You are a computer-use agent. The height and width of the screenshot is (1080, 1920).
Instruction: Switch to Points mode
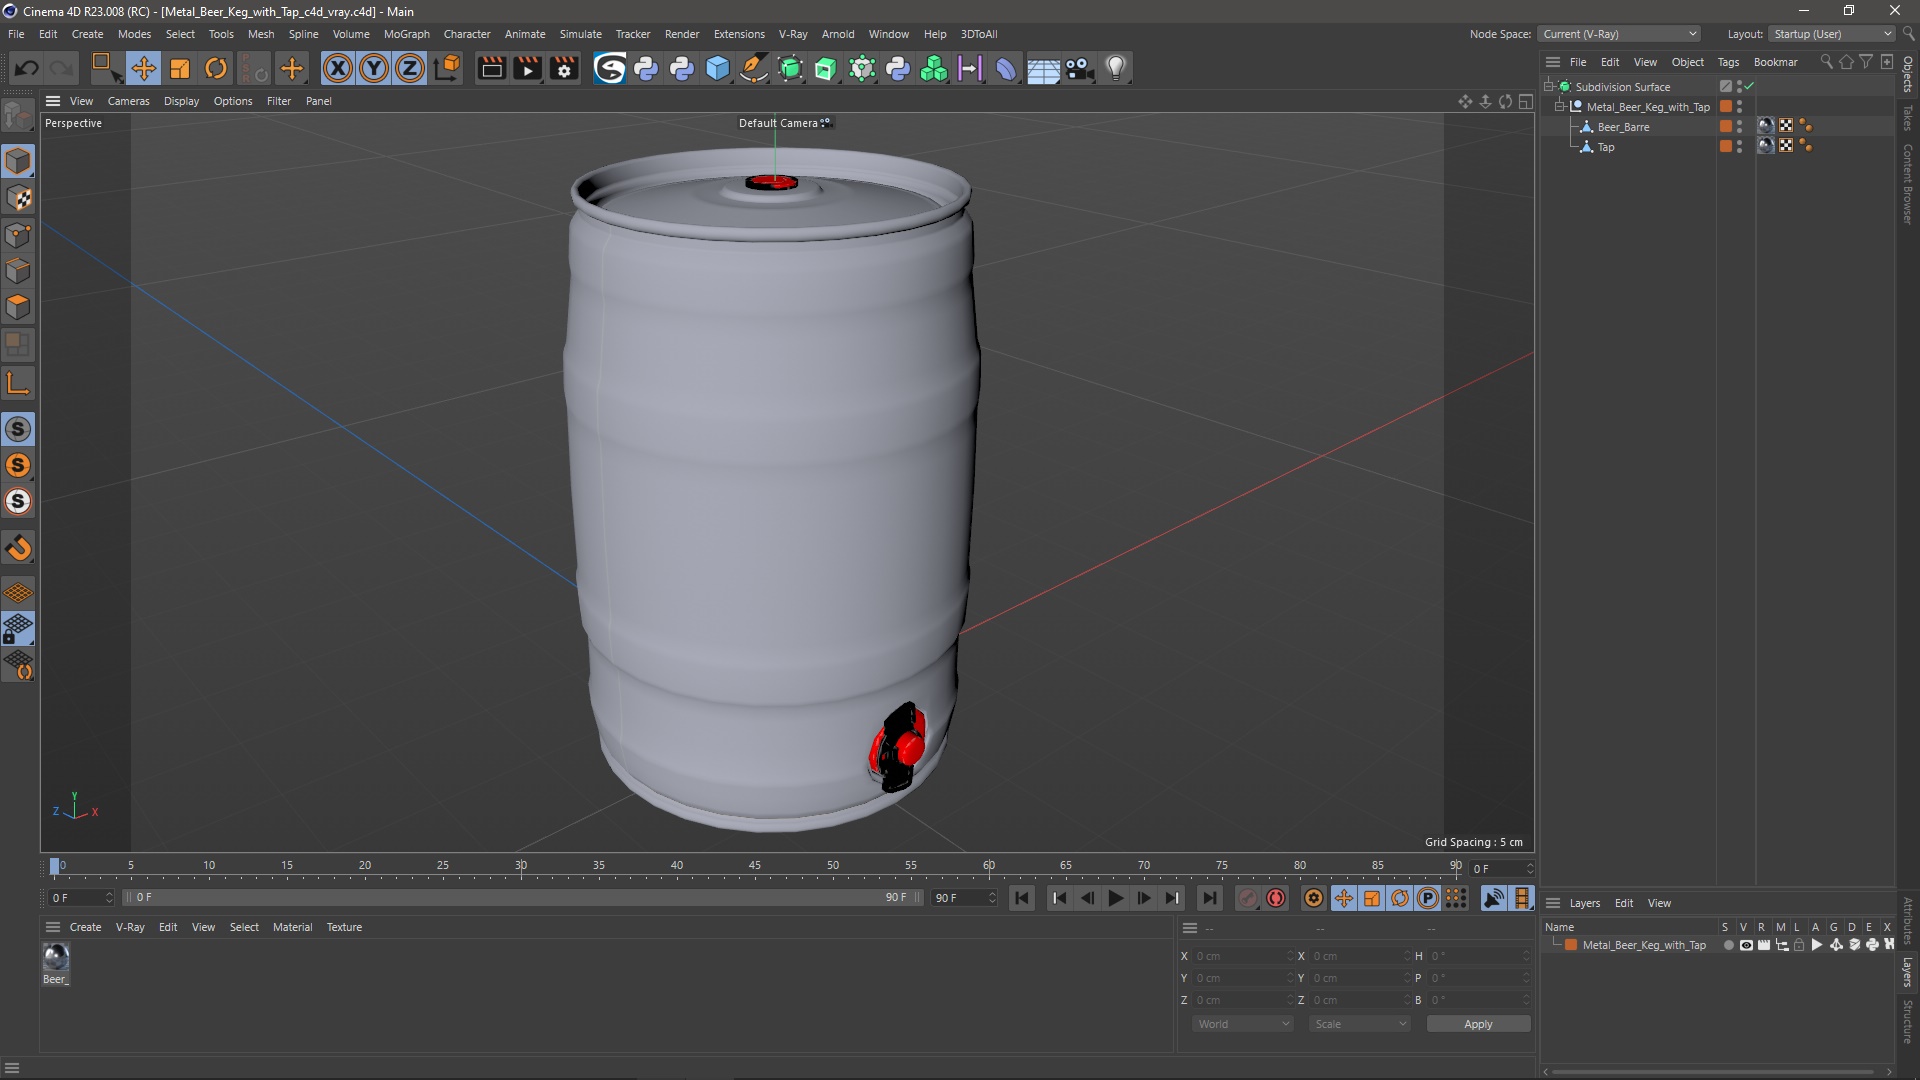tap(18, 235)
